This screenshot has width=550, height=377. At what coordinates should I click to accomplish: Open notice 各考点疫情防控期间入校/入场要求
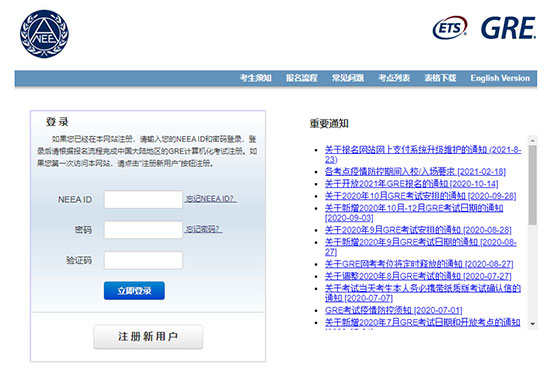point(415,172)
